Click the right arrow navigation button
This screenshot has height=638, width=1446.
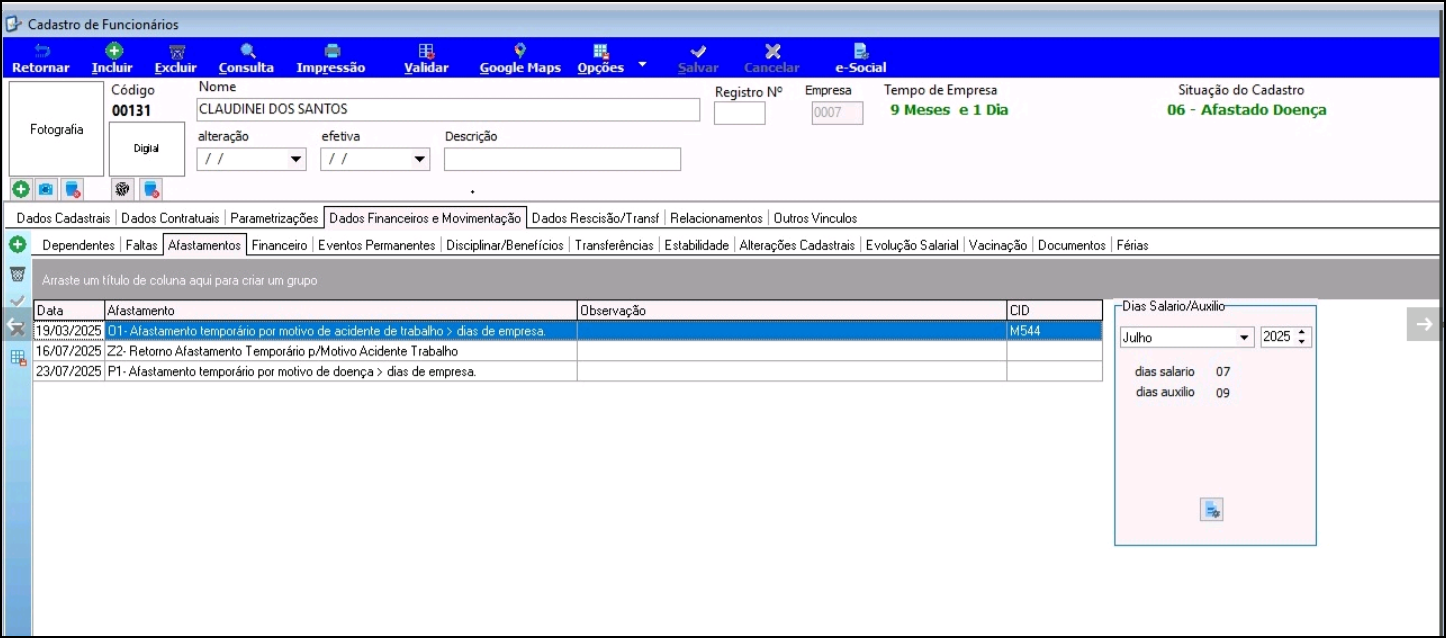[x=1425, y=323]
